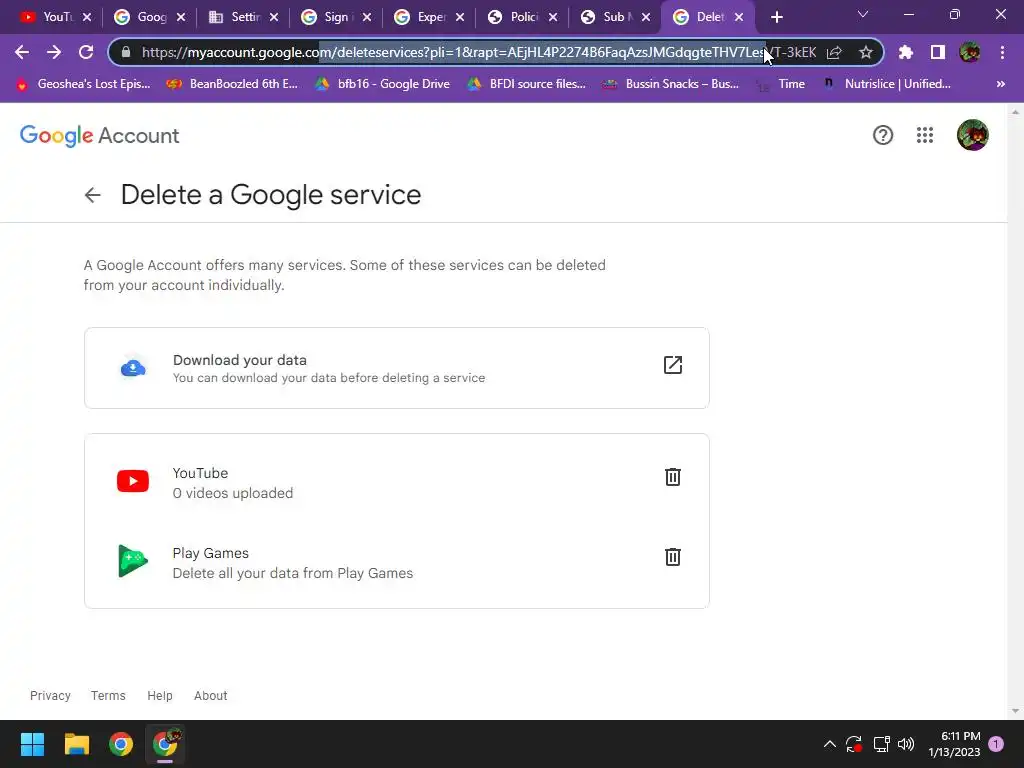Click the '0 videos uploaded' text
This screenshot has height=768, width=1024.
[232, 493]
